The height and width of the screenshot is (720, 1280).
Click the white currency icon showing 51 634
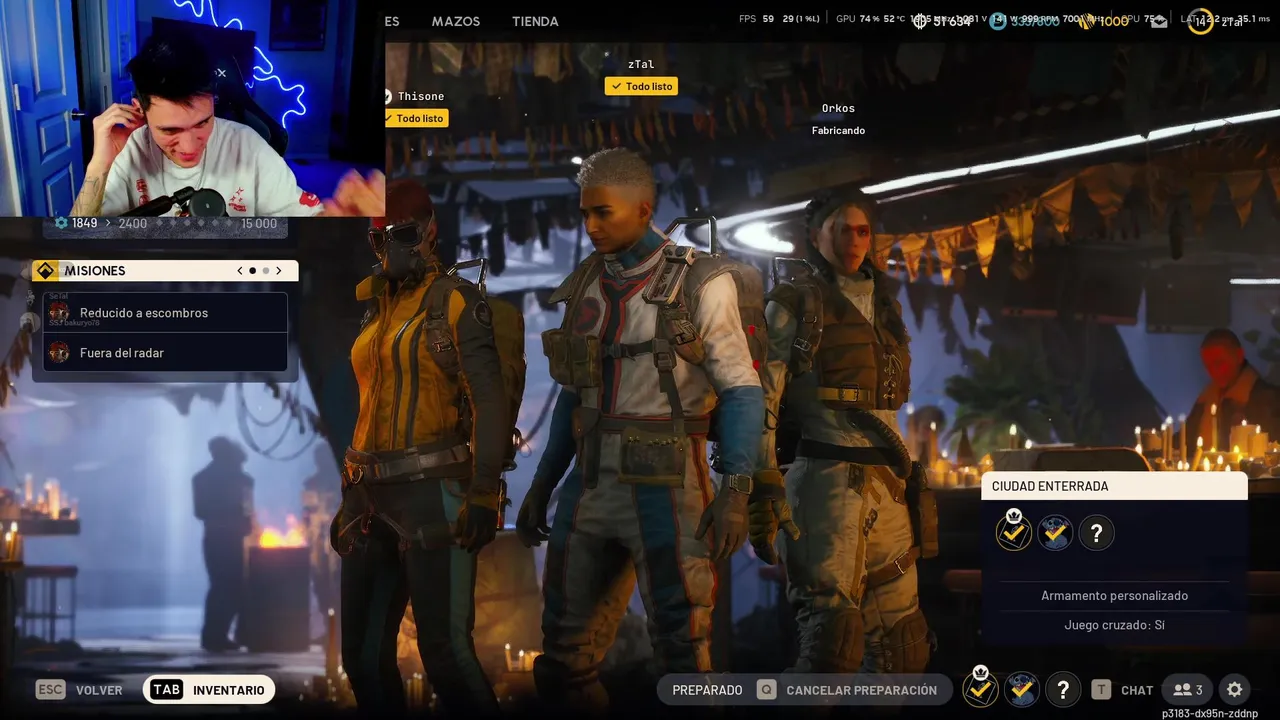[920, 21]
